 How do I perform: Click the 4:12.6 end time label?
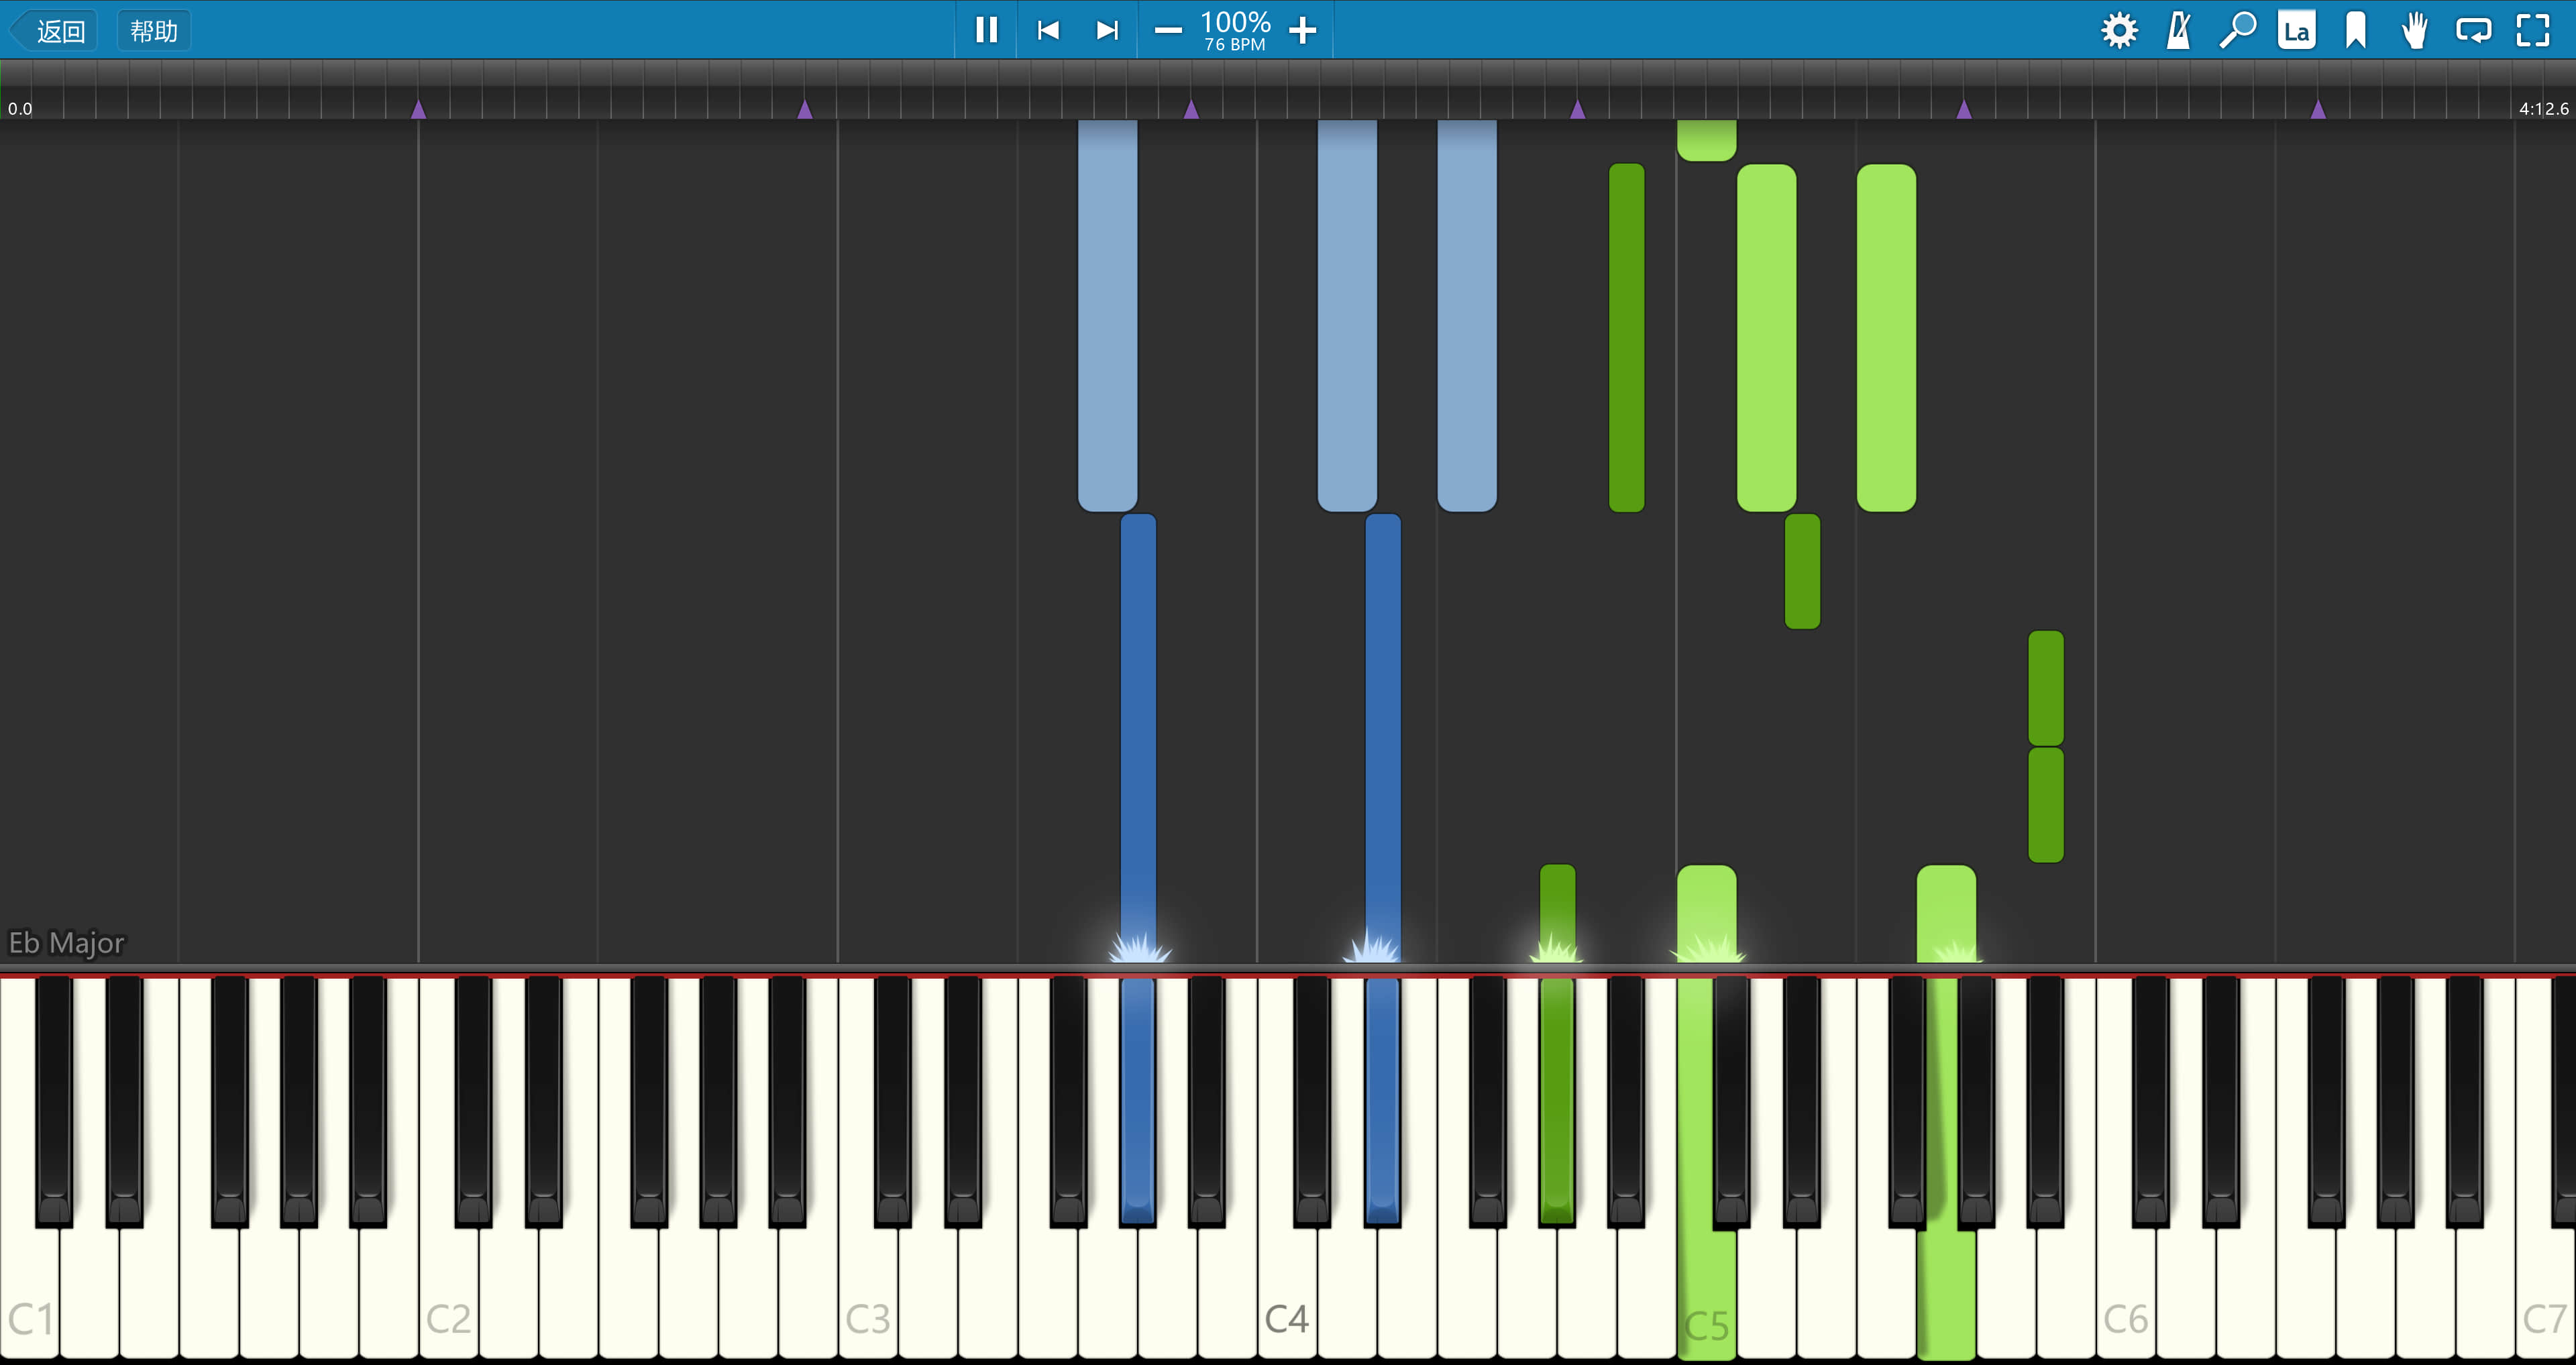click(2543, 109)
